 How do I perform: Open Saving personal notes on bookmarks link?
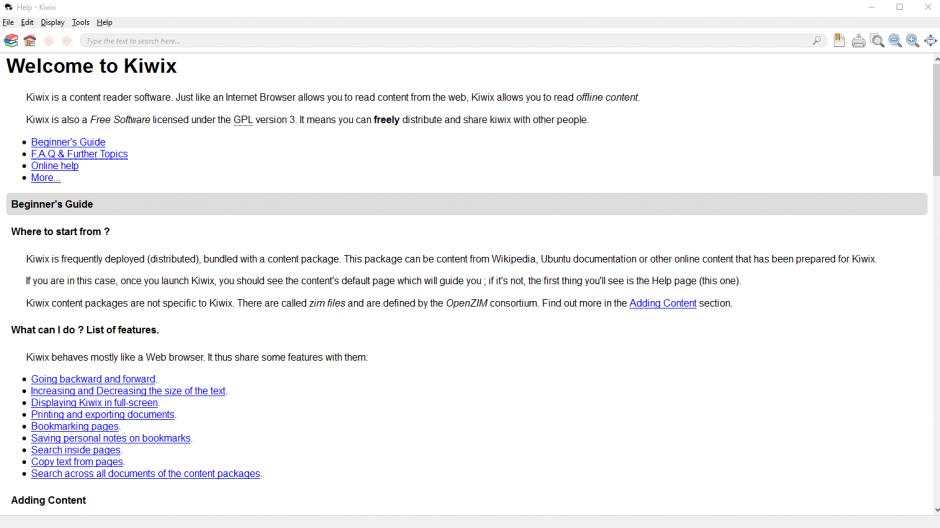111,438
